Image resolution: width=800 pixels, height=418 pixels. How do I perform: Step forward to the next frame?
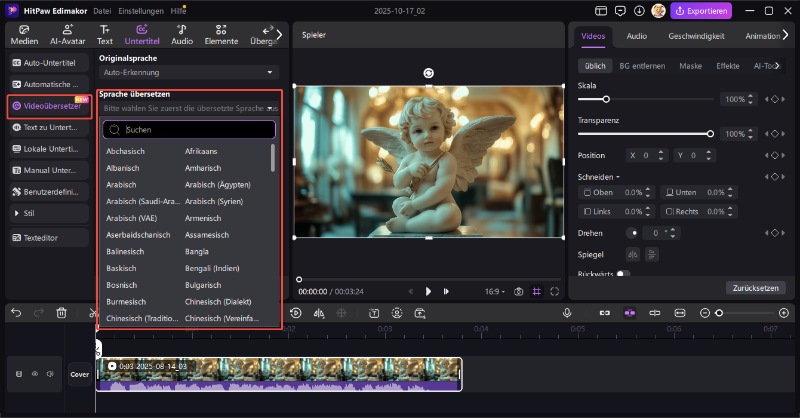pyautogui.click(x=446, y=291)
